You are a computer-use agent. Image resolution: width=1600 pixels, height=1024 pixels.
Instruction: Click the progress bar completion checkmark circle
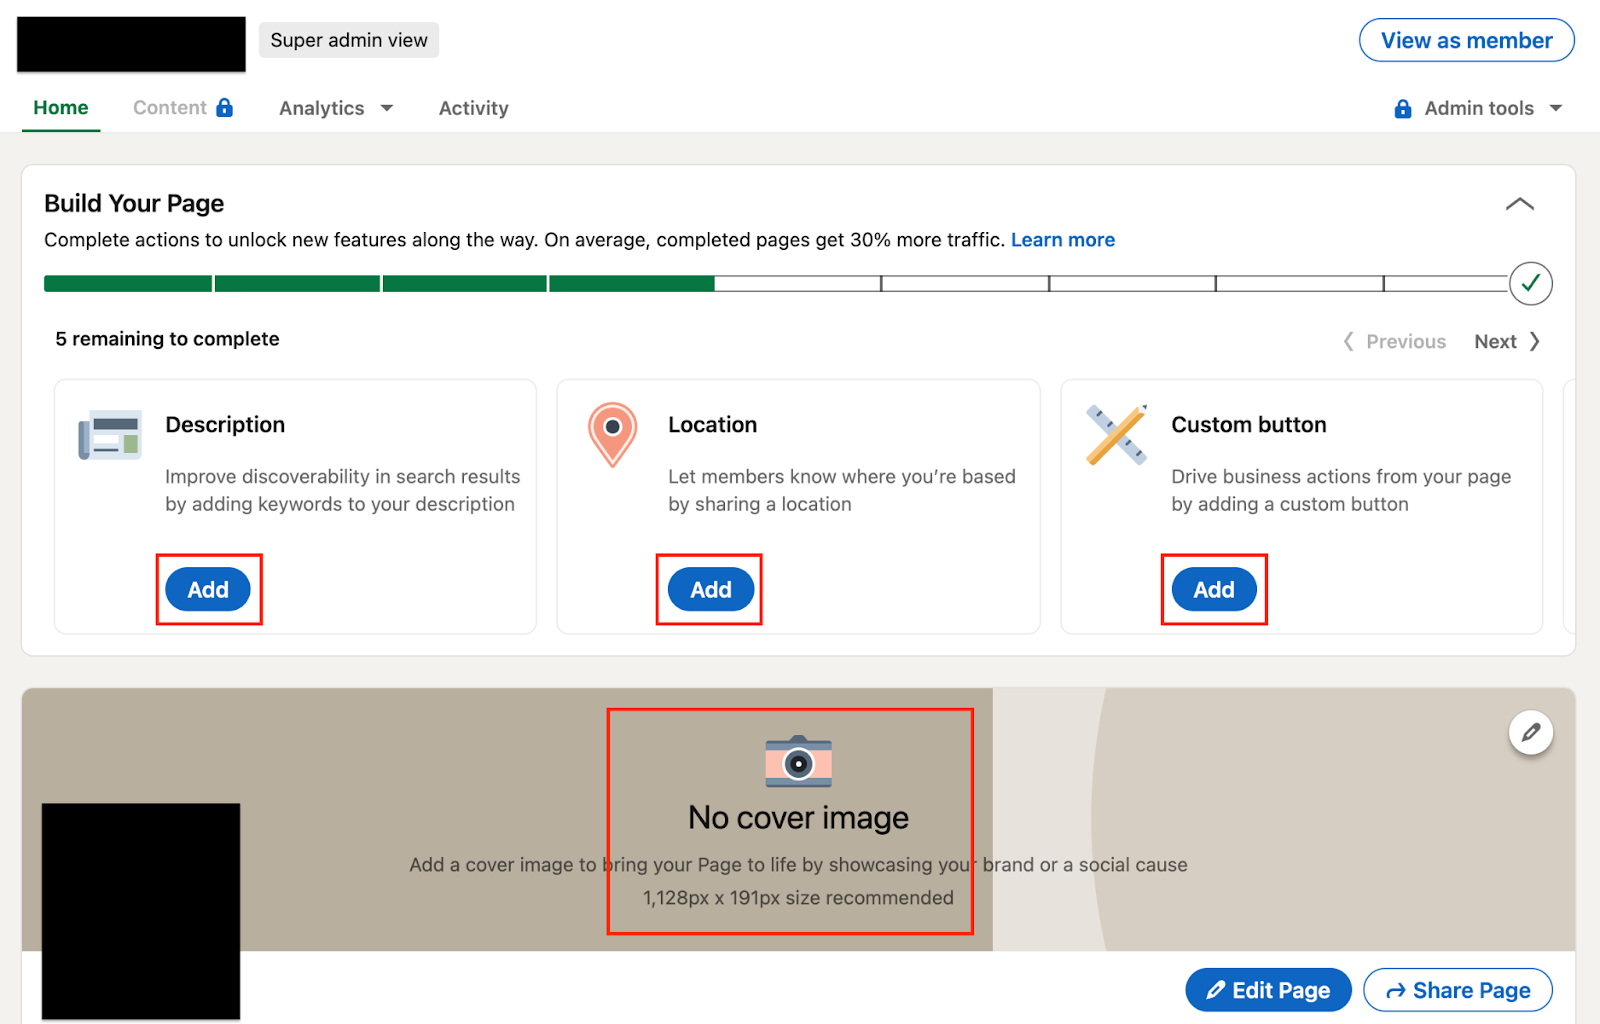[x=1530, y=284]
